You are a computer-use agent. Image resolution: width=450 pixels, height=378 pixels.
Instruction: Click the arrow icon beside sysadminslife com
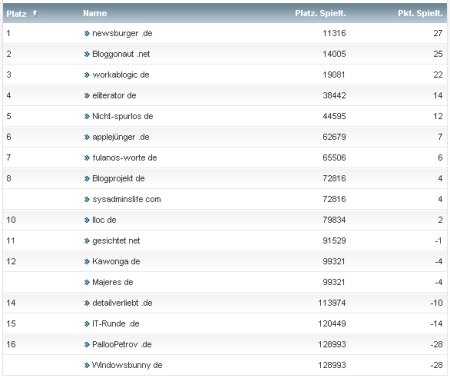click(87, 199)
